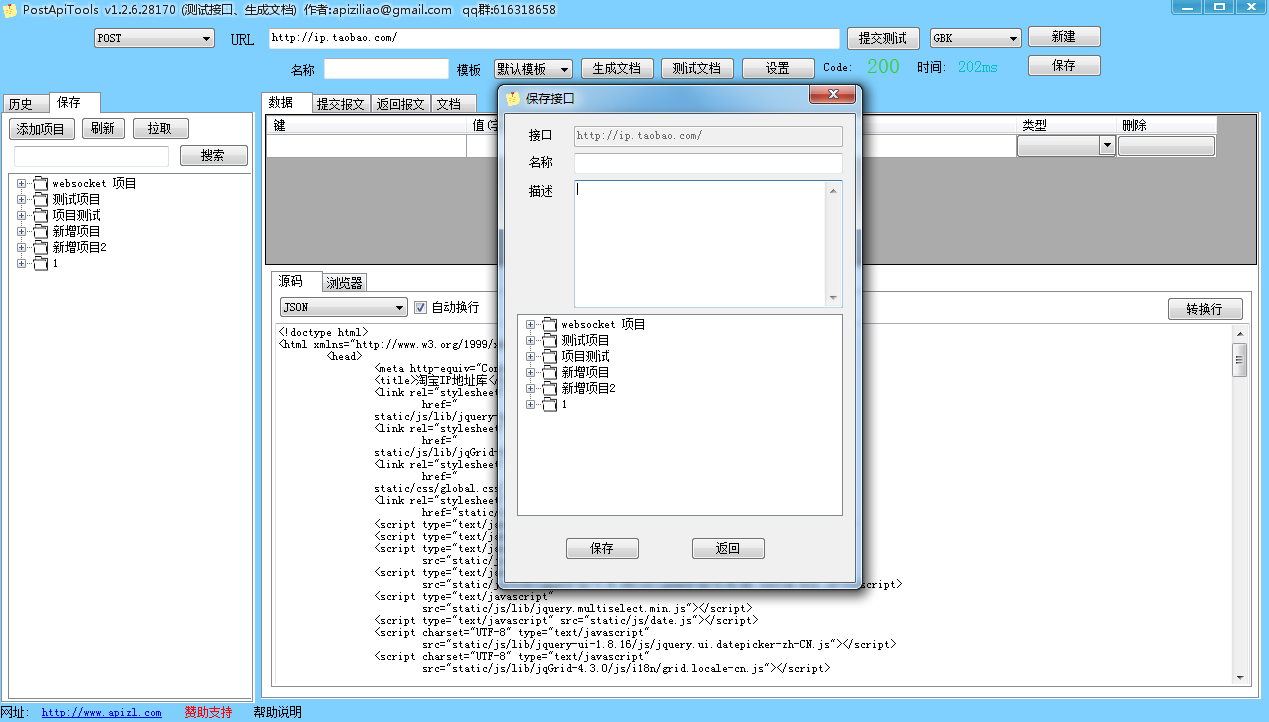Image resolution: width=1269 pixels, height=722 pixels.
Task: Click the 保存接口 dialog title icon
Action: (514, 98)
